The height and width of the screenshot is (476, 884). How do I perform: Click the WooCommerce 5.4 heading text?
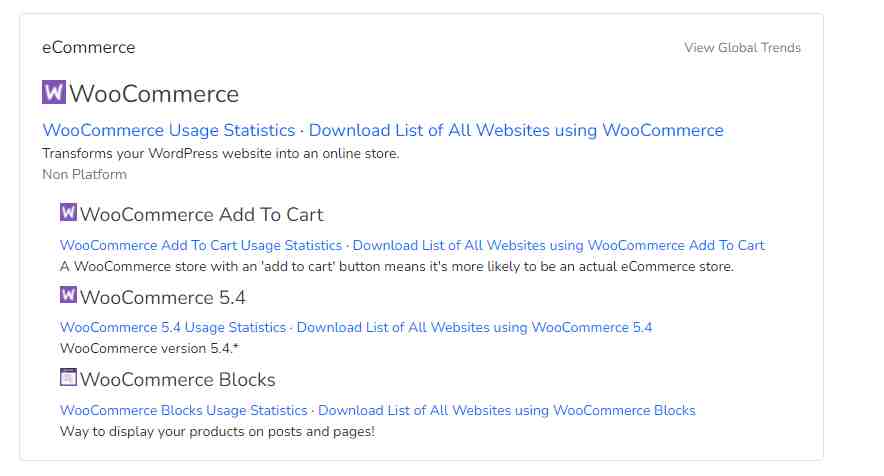pyautogui.click(x=163, y=297)
